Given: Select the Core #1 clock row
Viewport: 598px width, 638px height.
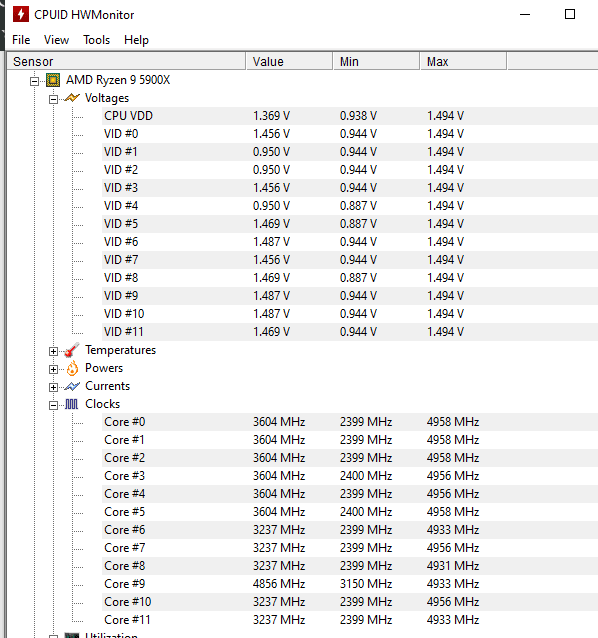Looking at the screenshot, I should click(350, 440).
